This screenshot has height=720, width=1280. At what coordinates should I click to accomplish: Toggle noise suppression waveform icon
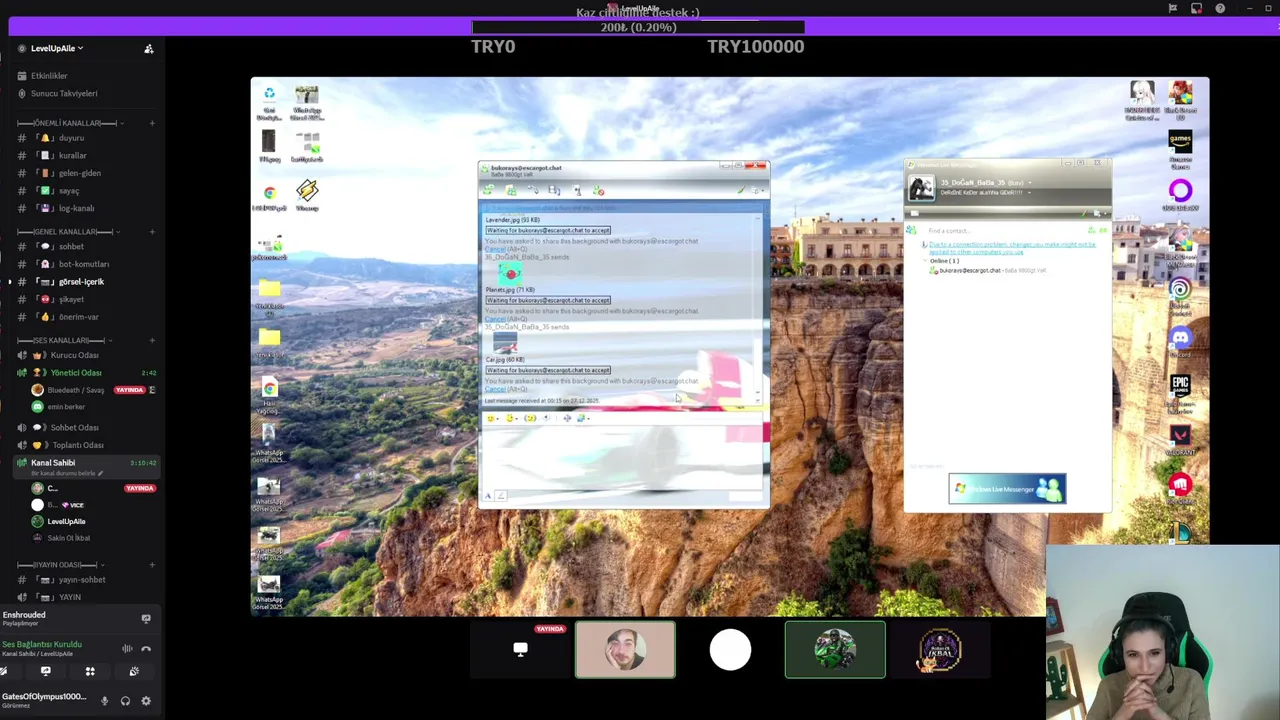coord(127,649)
